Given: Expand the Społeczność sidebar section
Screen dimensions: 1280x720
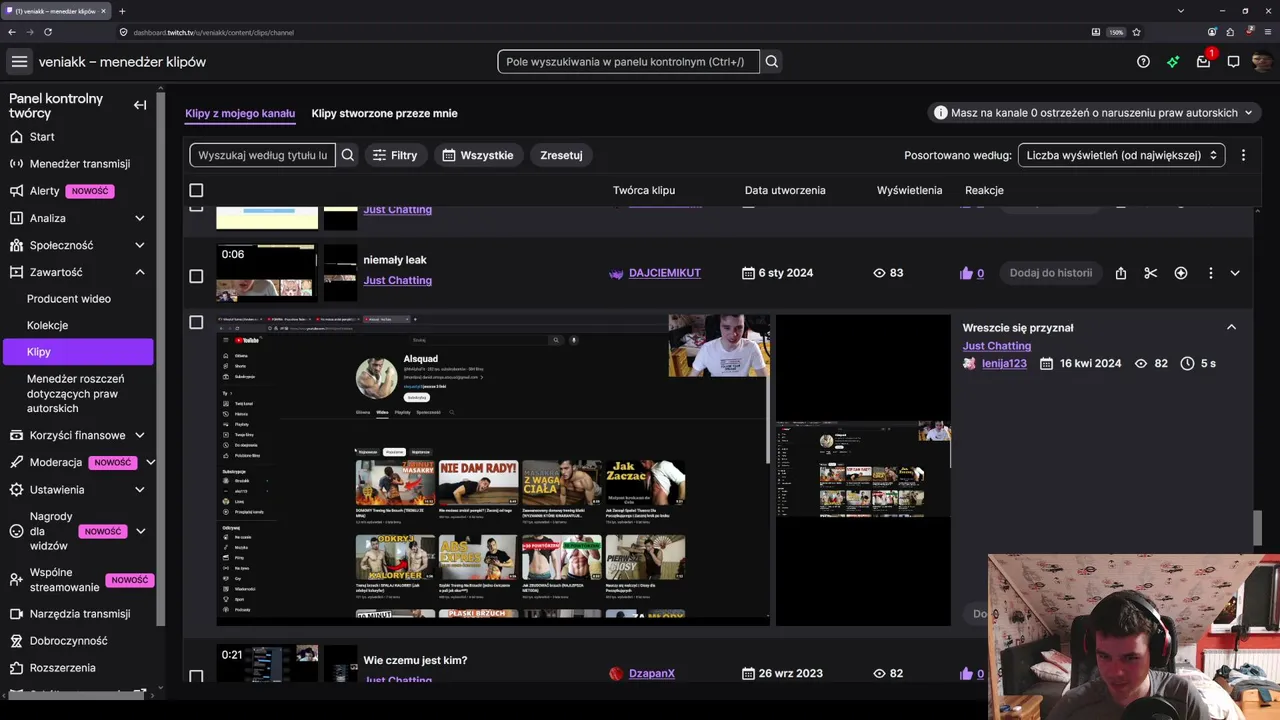Looking at the screenshot, I should (140, 245).
